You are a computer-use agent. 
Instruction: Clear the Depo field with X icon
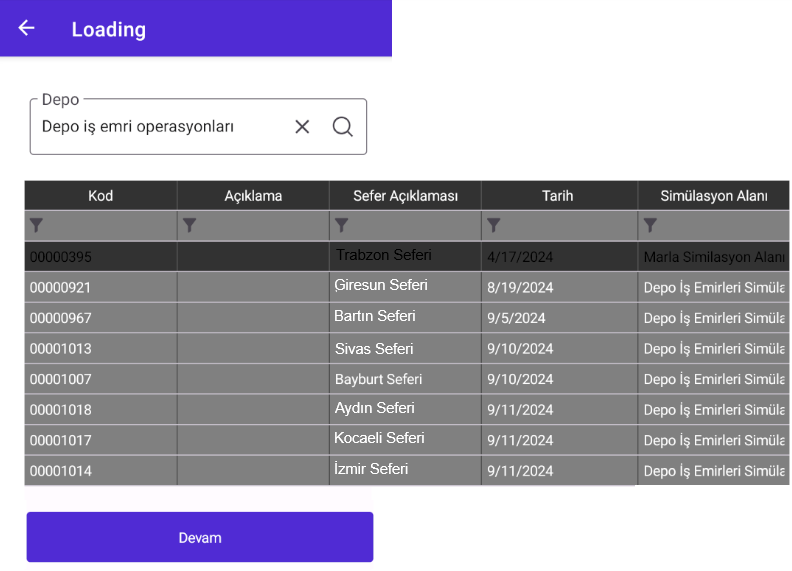tap(302, 127)
